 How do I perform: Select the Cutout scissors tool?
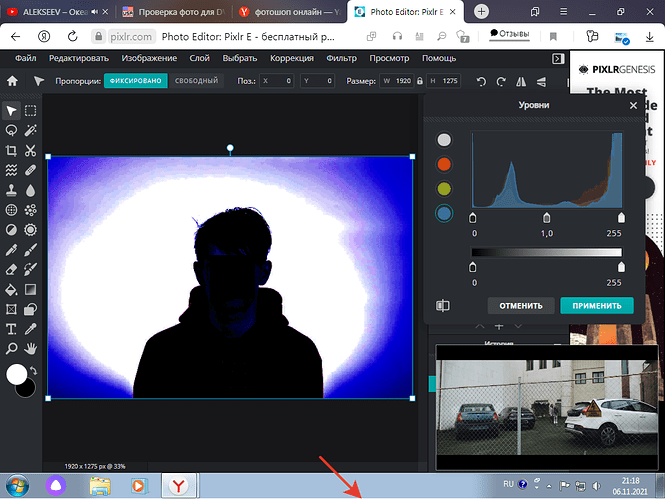[31, 150]
